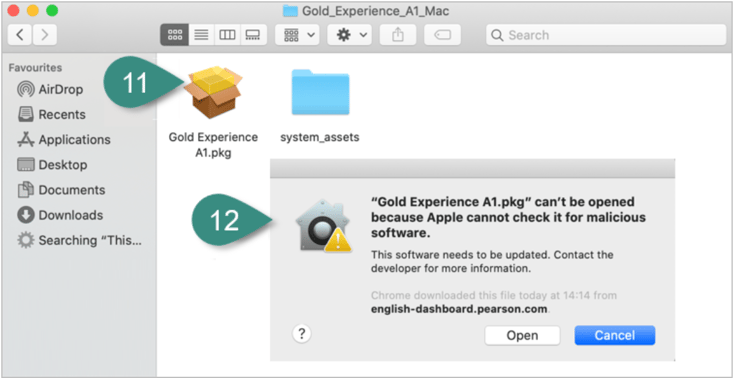Open the gear action menu
Screen dimensions: 734x378
click(x=349, y=35)
